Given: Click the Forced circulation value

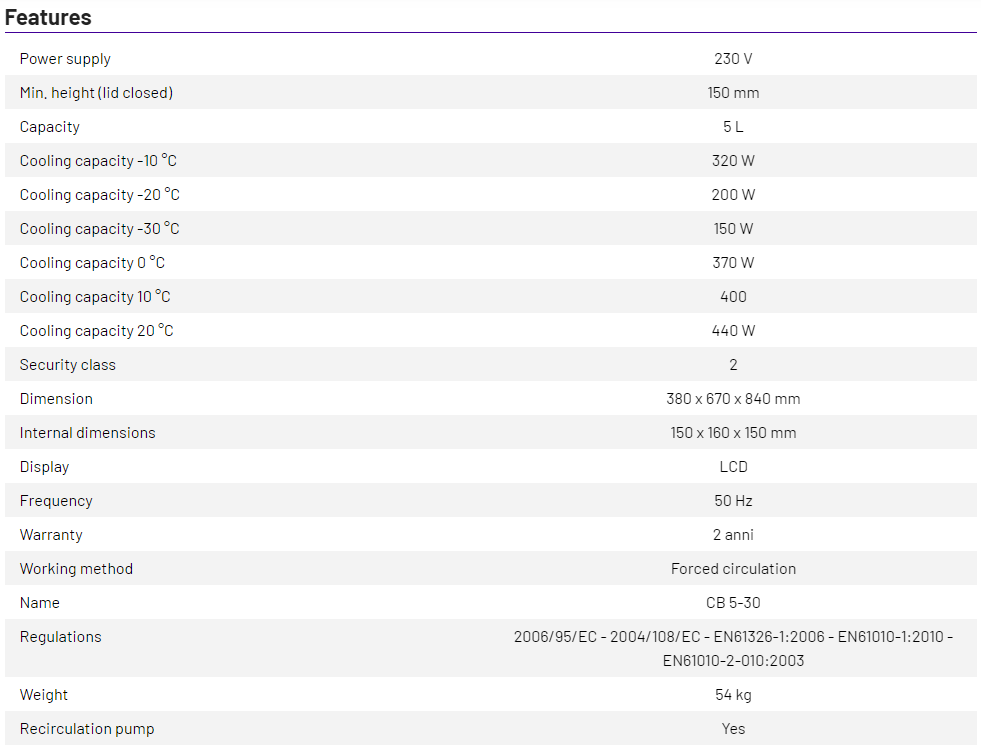Looking at the screenshot, I should (733, 569).
